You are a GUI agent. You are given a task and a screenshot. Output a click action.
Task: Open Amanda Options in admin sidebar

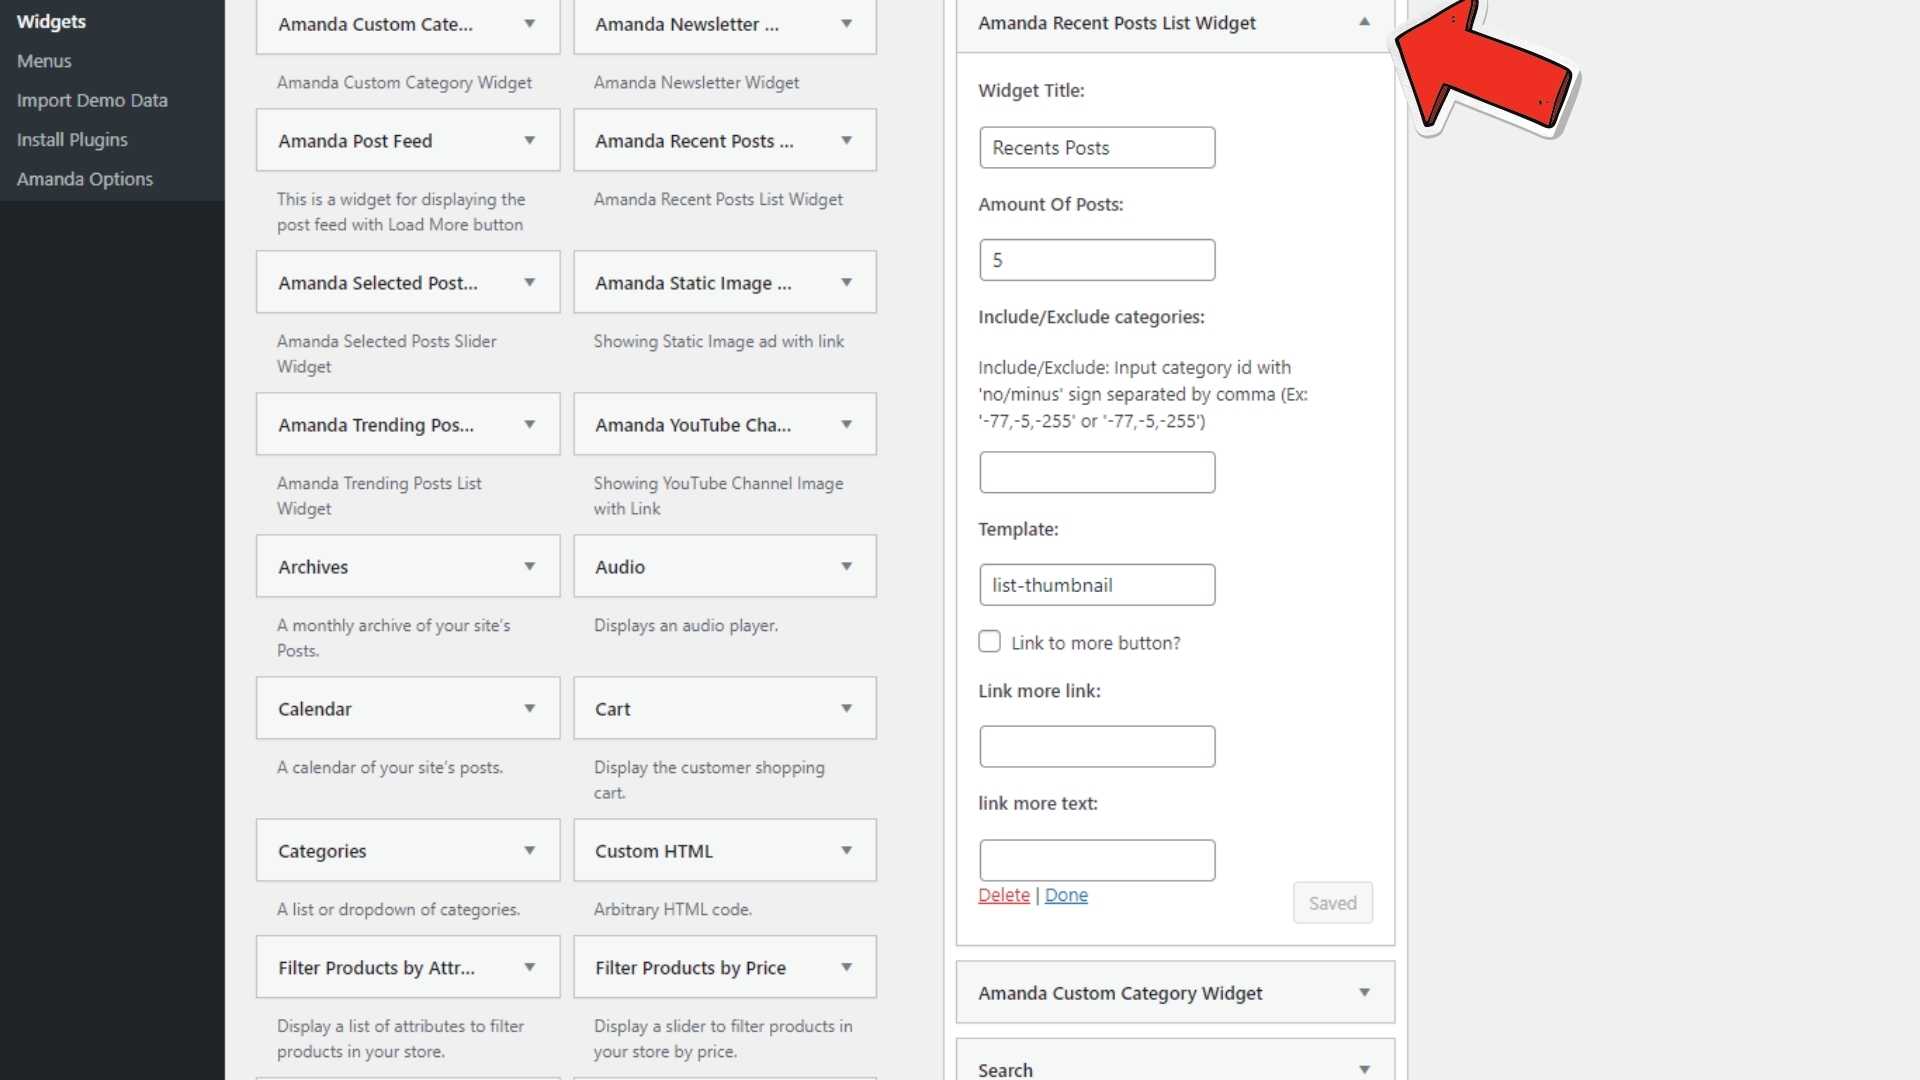coord(85,179)
